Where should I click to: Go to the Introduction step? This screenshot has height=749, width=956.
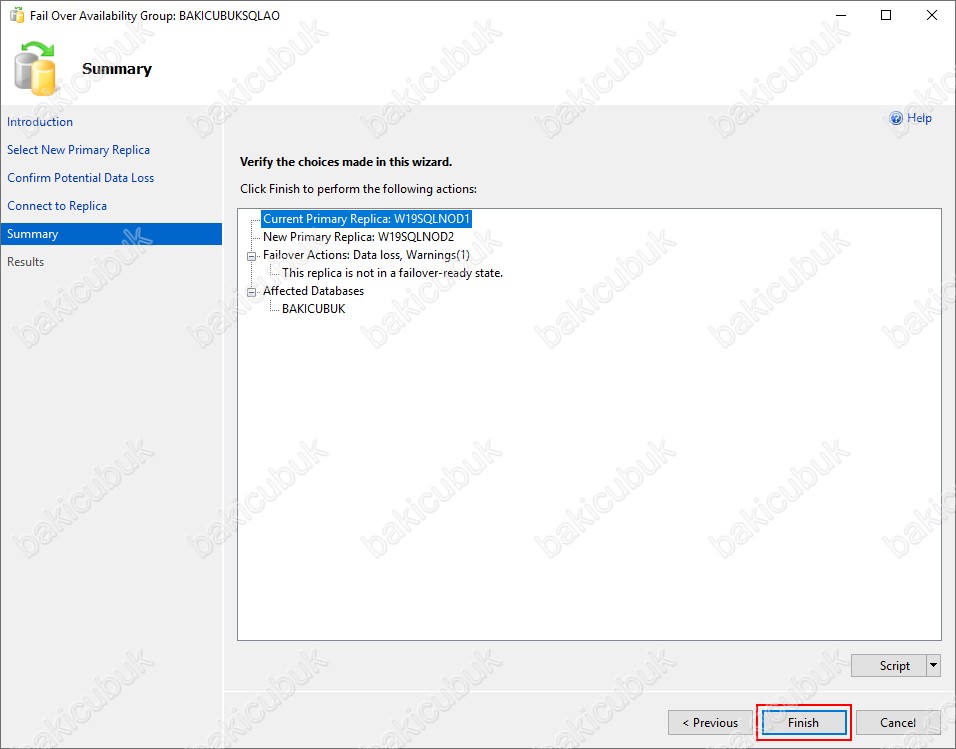40,122
